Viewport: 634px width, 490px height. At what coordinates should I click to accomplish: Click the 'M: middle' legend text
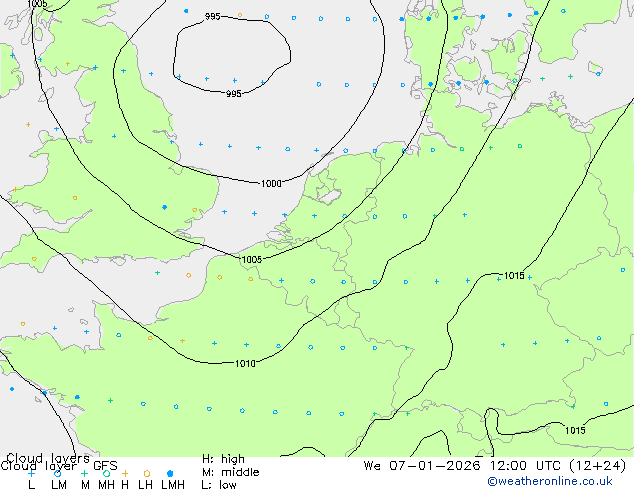(230, 472)
